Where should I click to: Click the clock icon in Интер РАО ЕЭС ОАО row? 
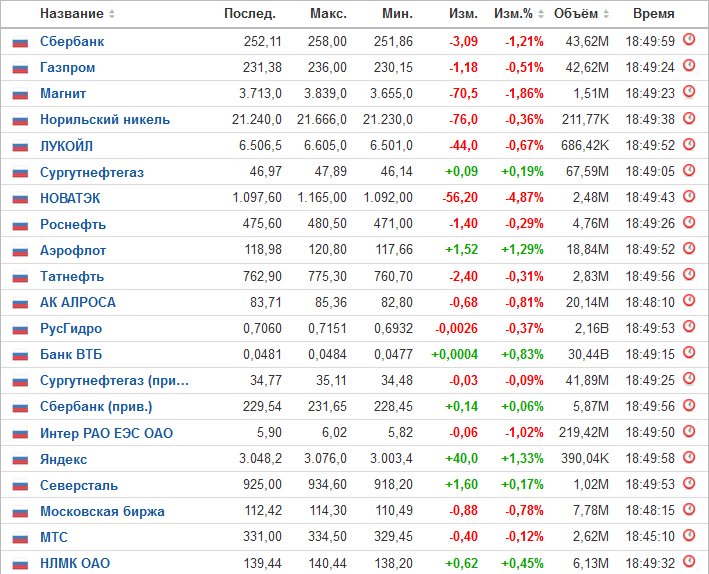[x=689, y=431]
